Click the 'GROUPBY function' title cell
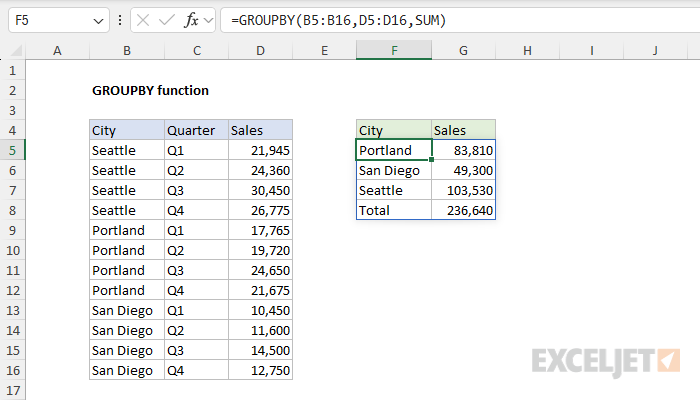The image size is (700, 400). (150, 91)
